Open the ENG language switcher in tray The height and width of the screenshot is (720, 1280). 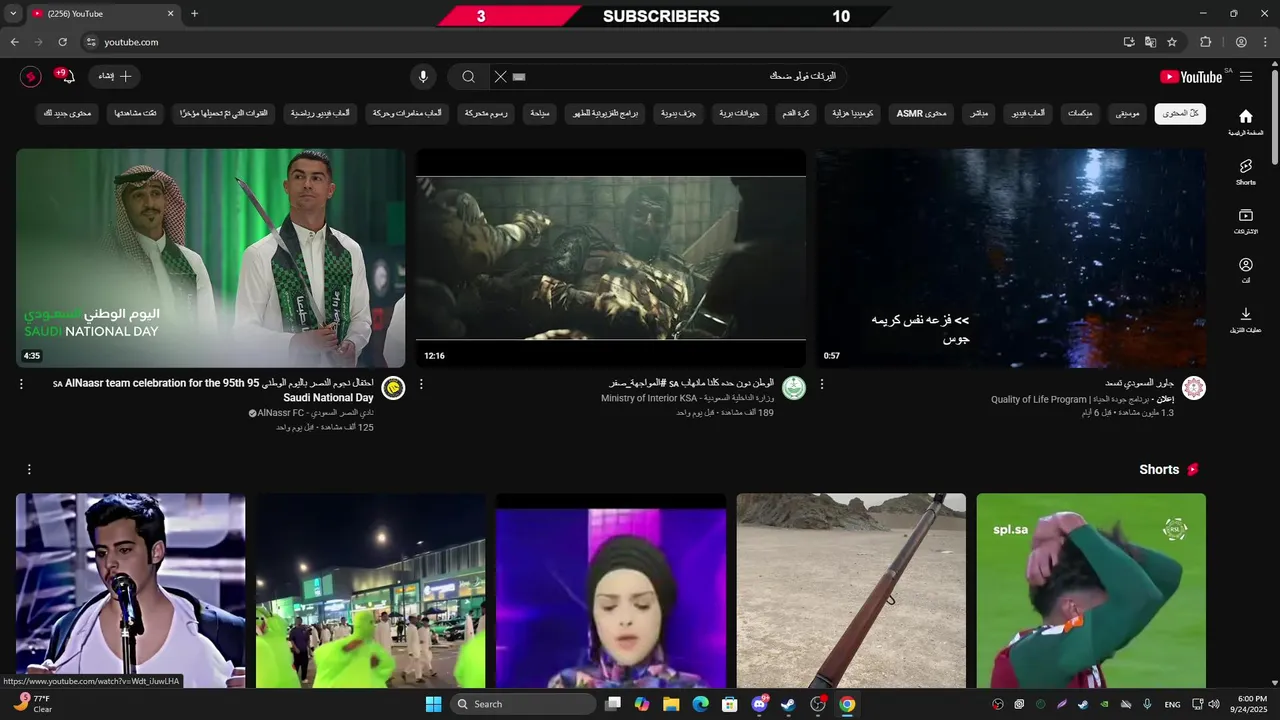[x=1172, y=704]
